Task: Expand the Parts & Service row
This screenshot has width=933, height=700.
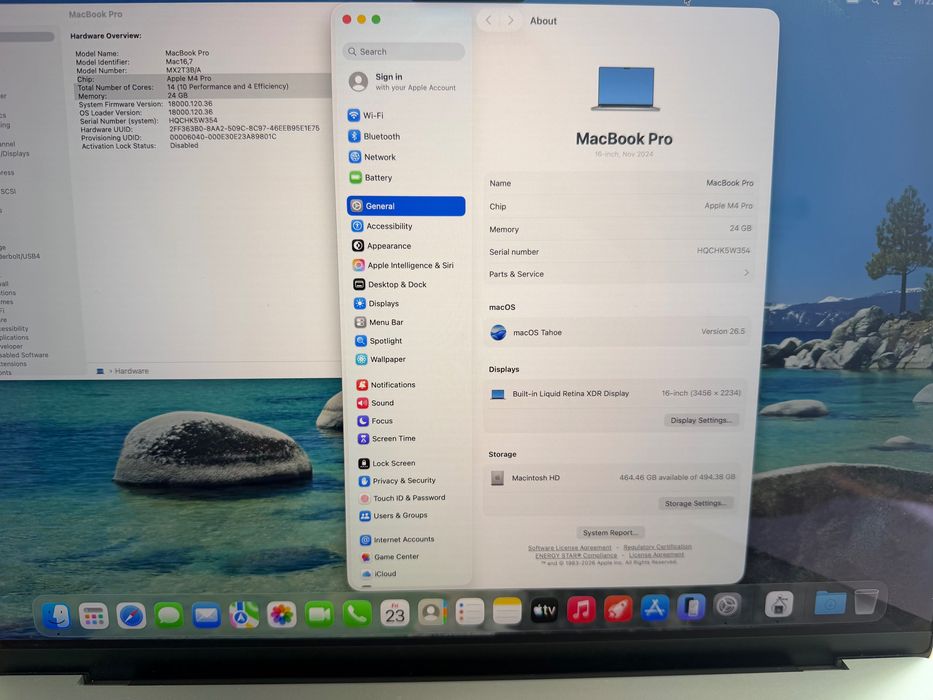Action: pyautogui.click(x=619, y=274)
